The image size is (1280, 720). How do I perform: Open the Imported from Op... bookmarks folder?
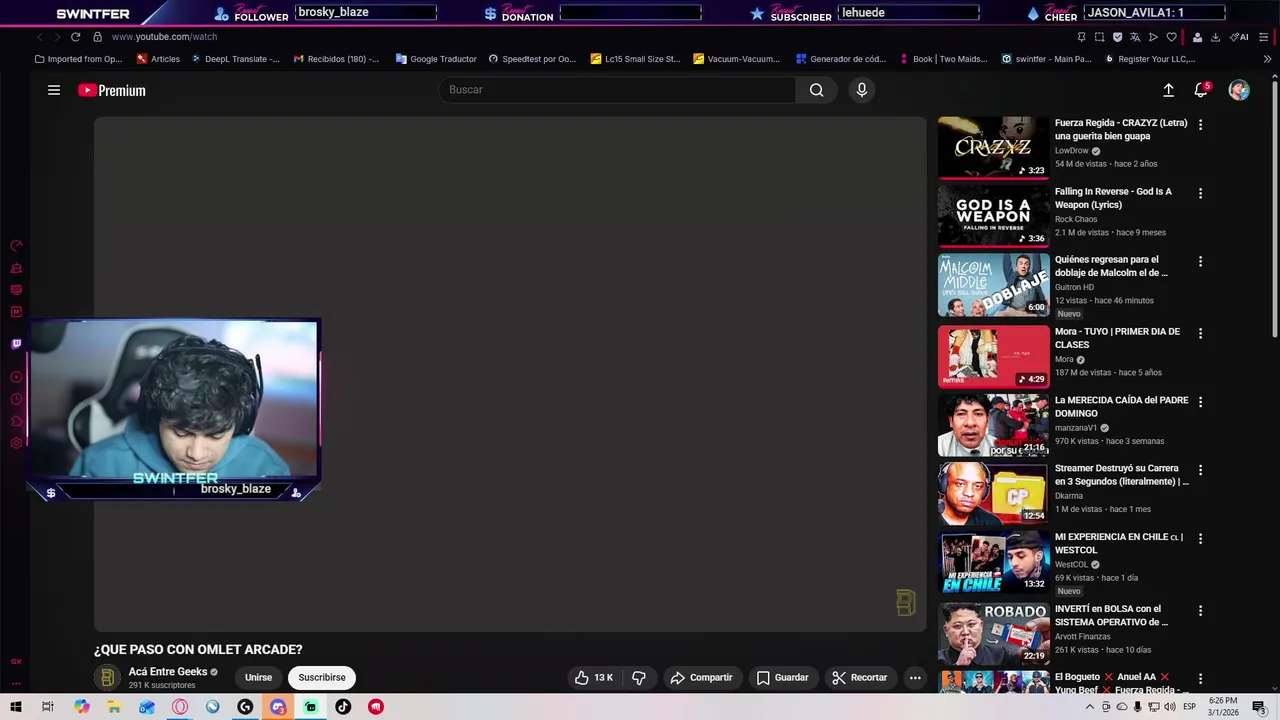click(x=78, y=59)
